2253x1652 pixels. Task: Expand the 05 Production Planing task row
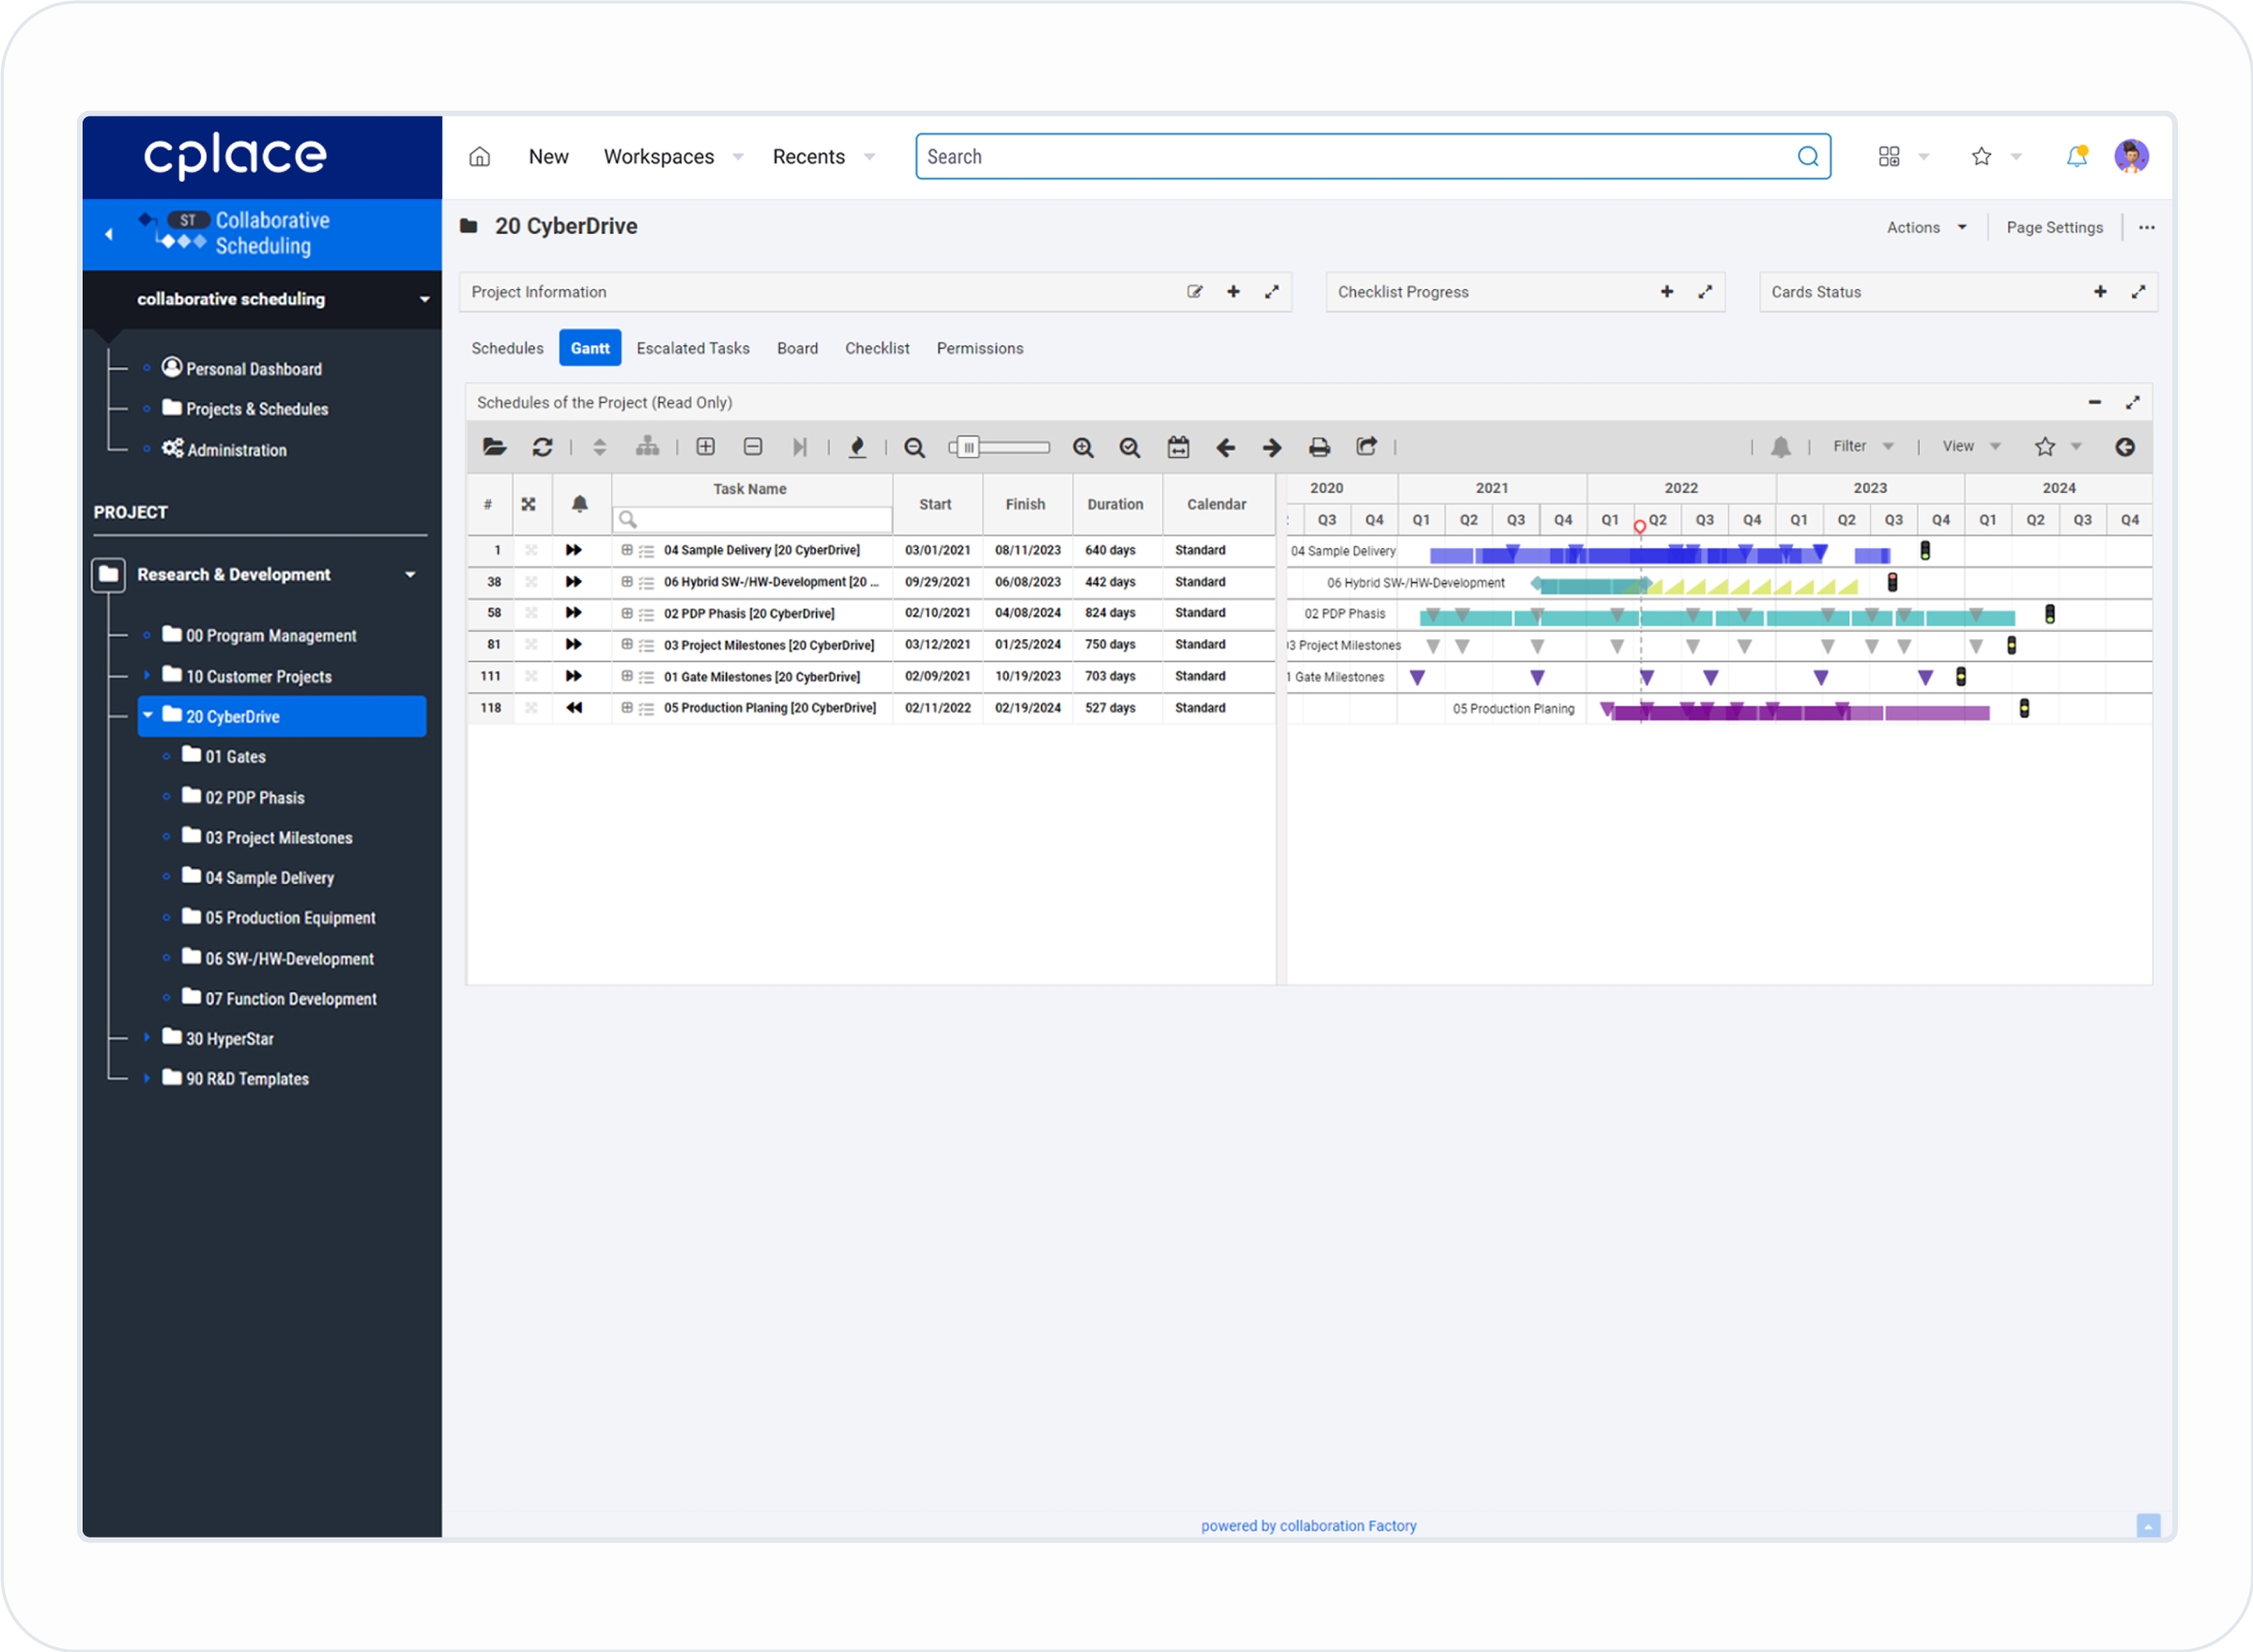(x=627, y=708)
